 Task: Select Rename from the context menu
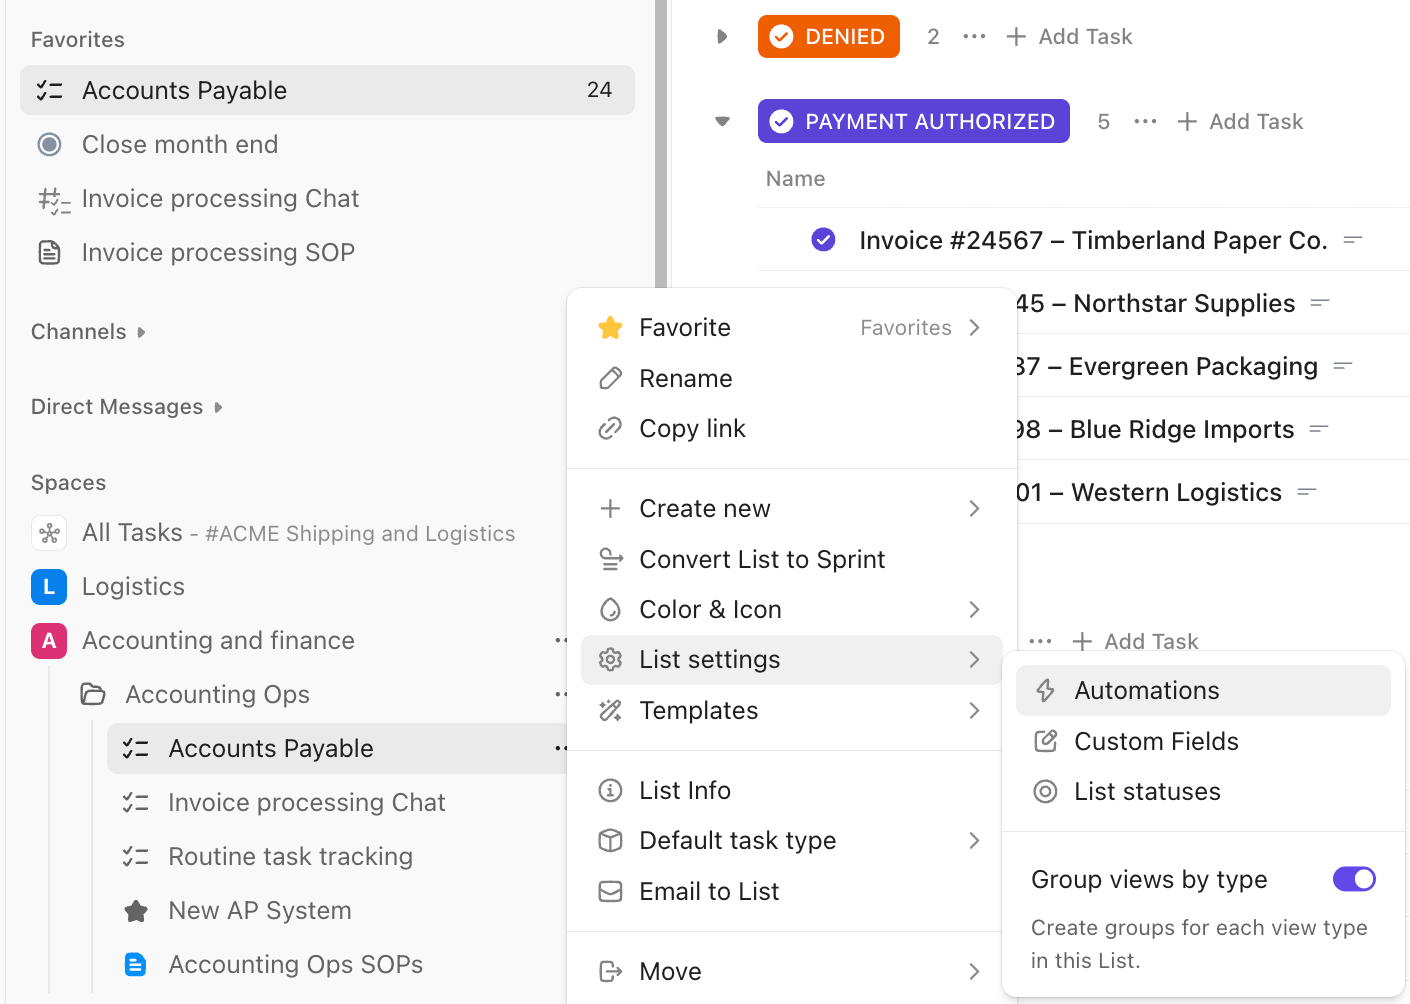point(686,378)
